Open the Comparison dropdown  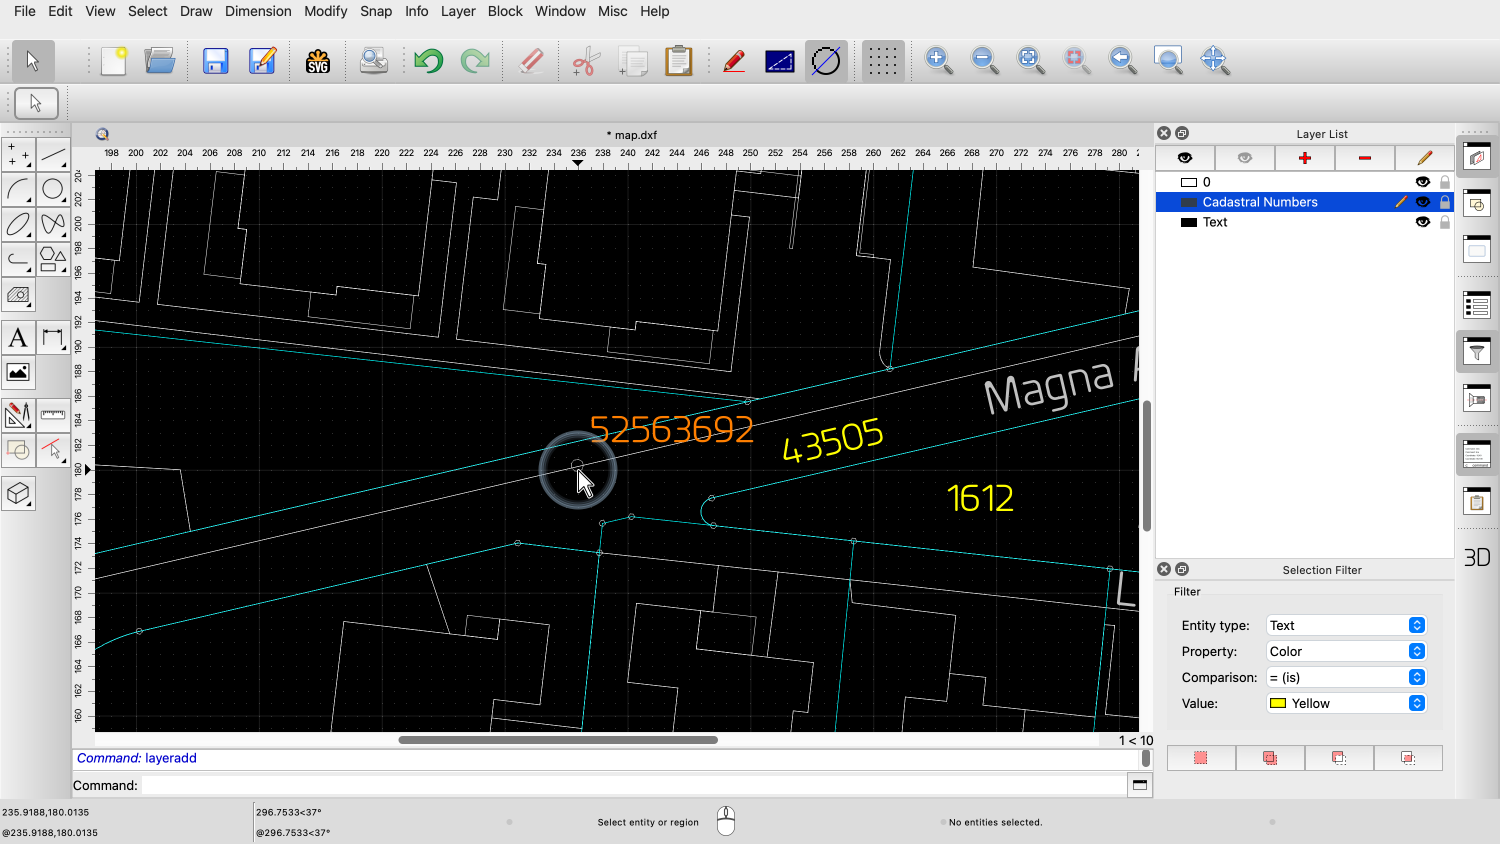pos(1345,677)
